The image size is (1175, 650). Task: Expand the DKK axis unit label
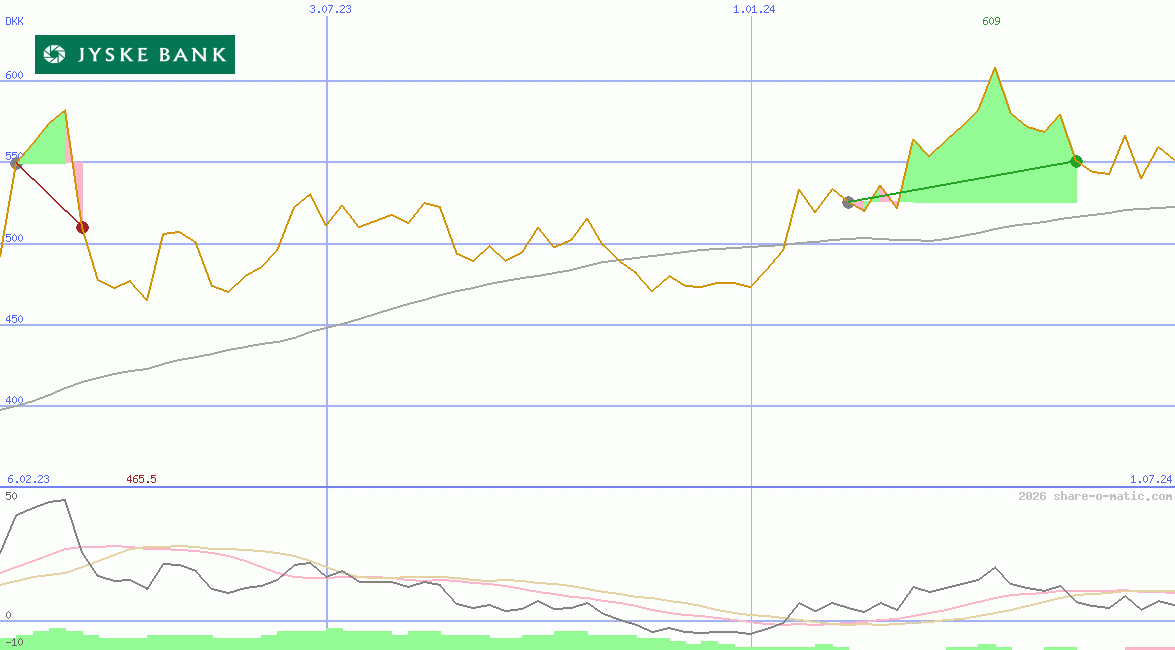pos(14,20)
